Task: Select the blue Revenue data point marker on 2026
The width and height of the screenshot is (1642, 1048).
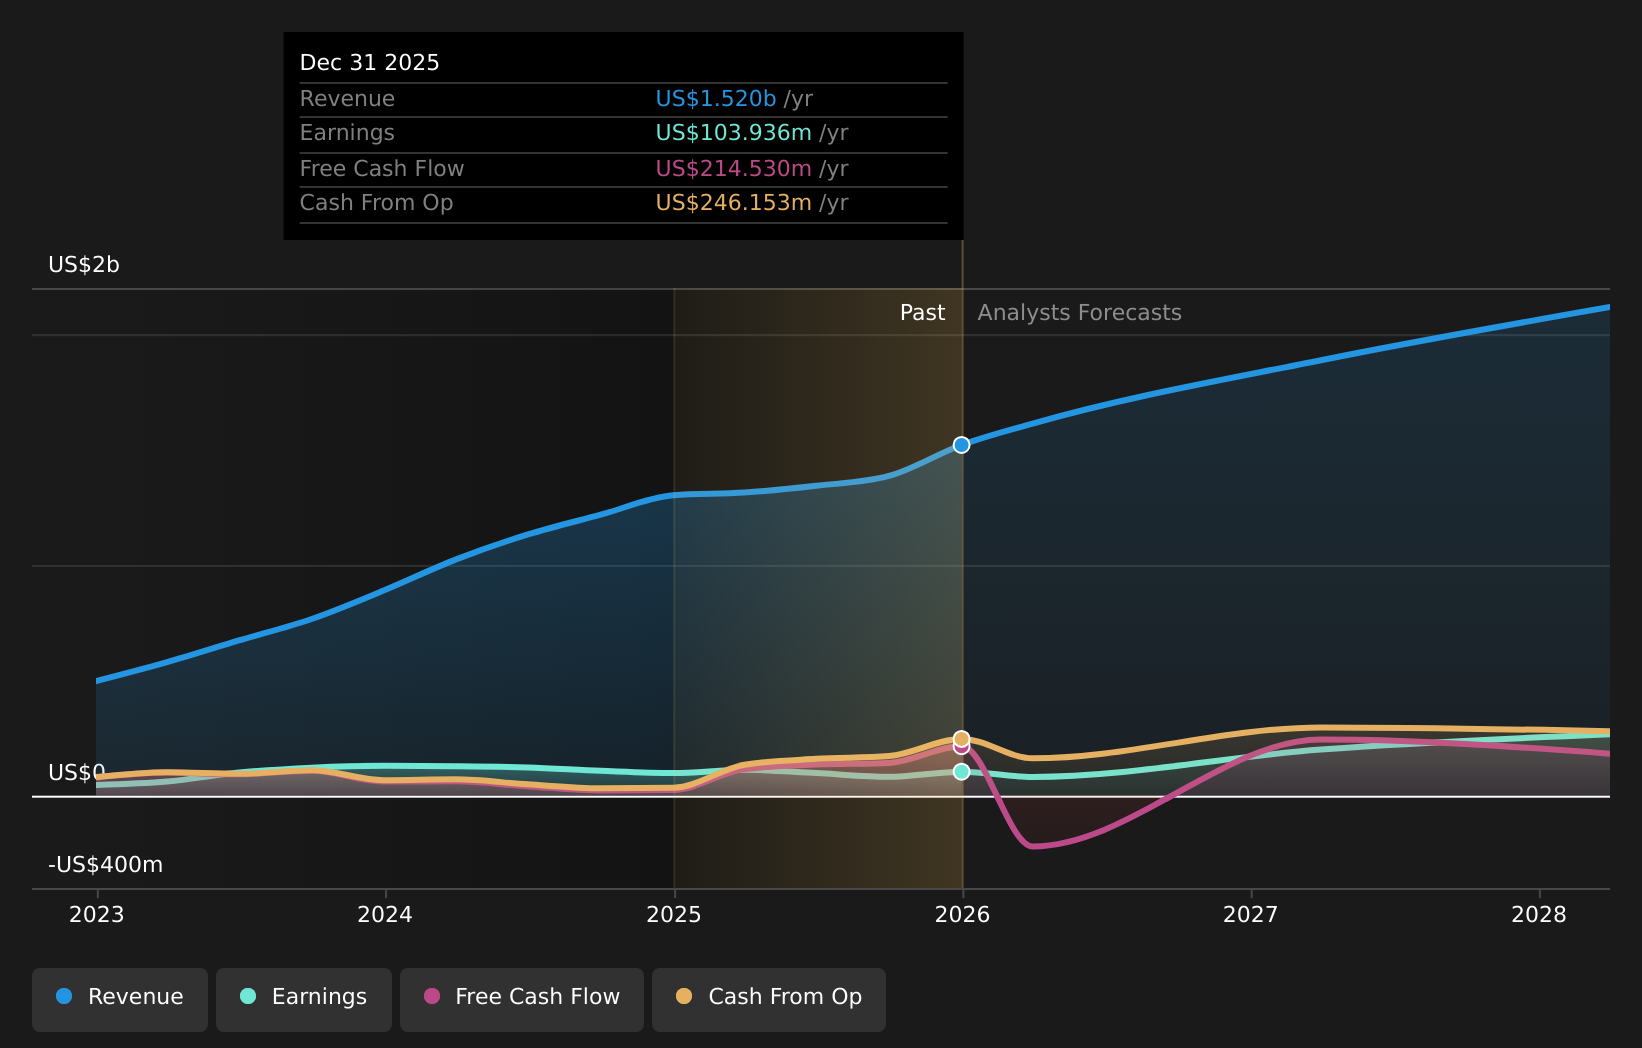Action: (961, 445)
